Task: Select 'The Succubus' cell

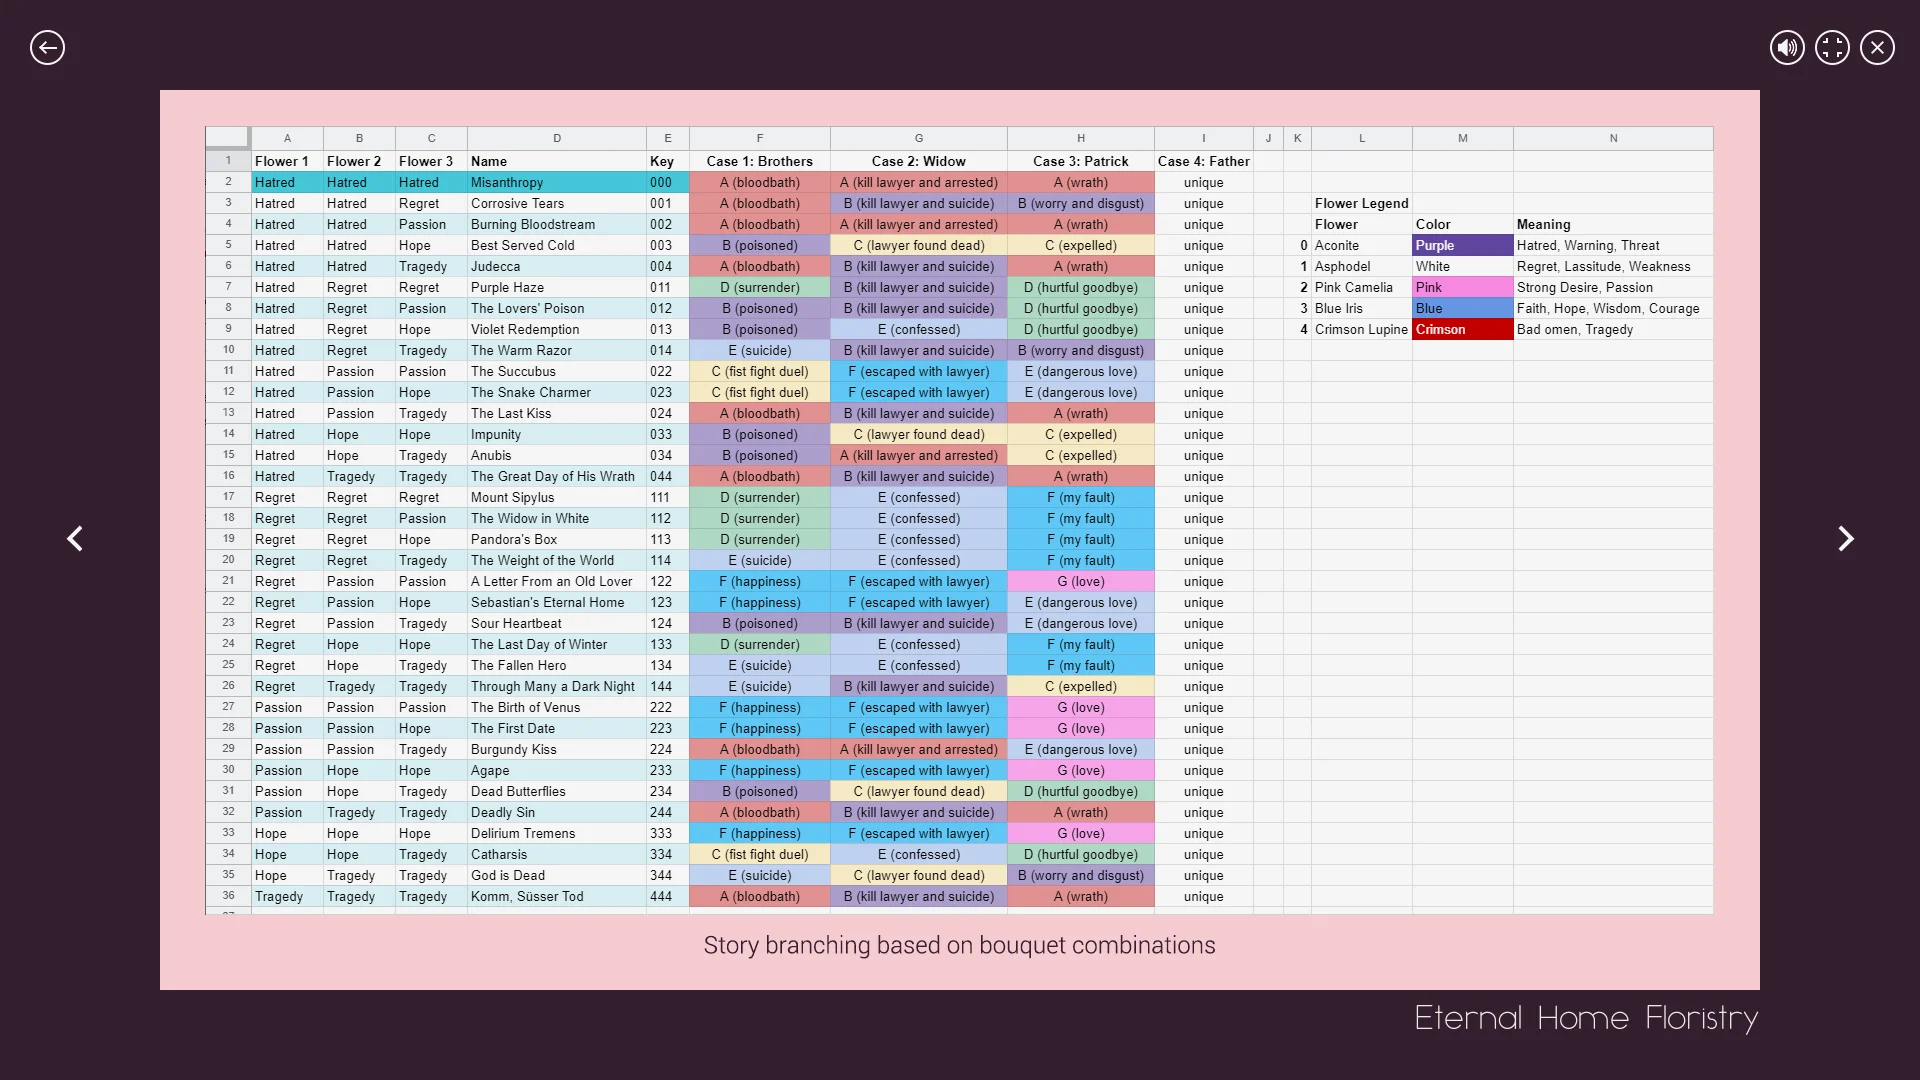Action: [x=556, y=371]
